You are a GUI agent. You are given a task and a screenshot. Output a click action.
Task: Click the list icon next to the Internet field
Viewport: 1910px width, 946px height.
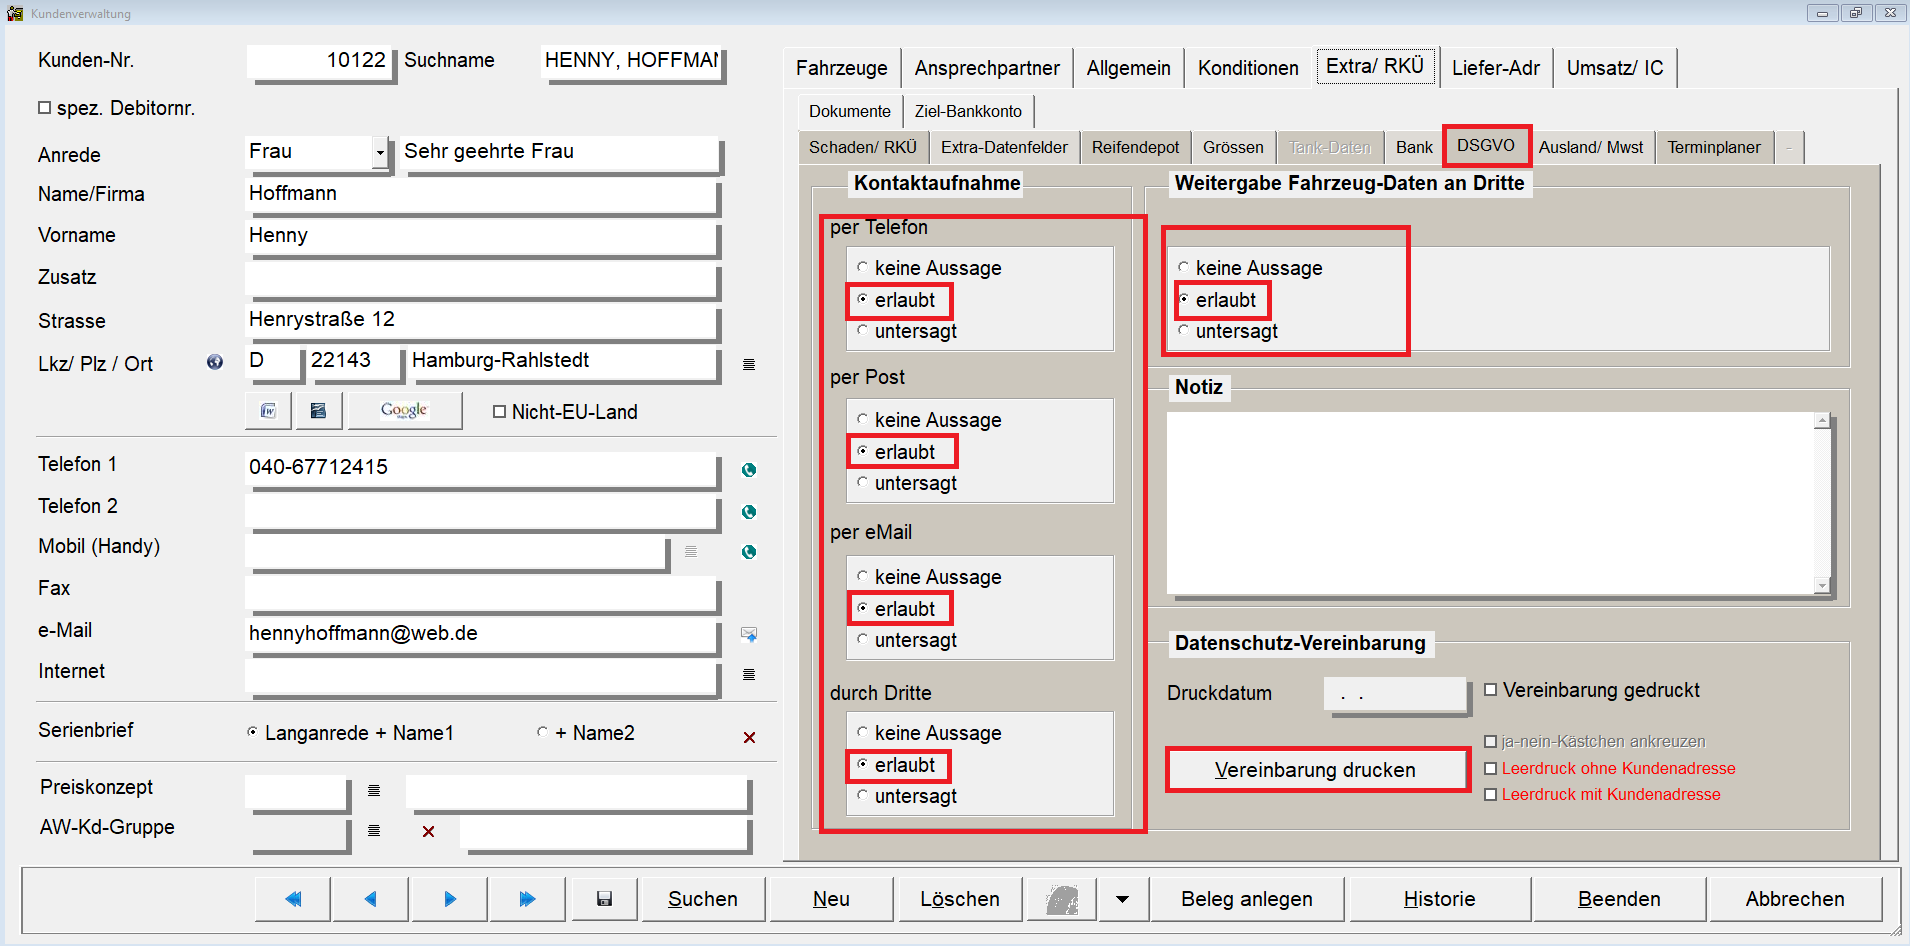coord(749,675)
